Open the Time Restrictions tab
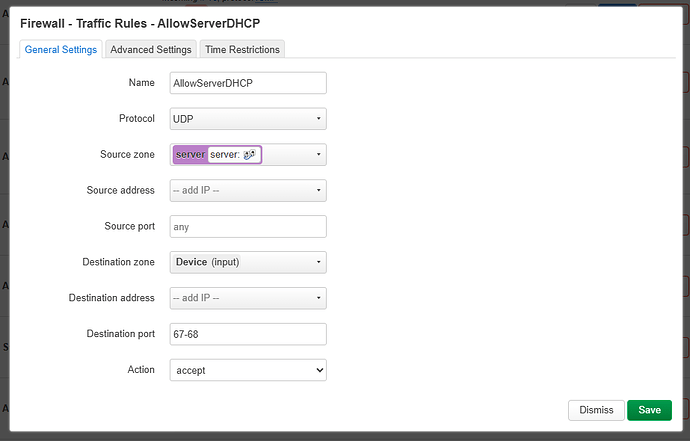 coord(242,49)
